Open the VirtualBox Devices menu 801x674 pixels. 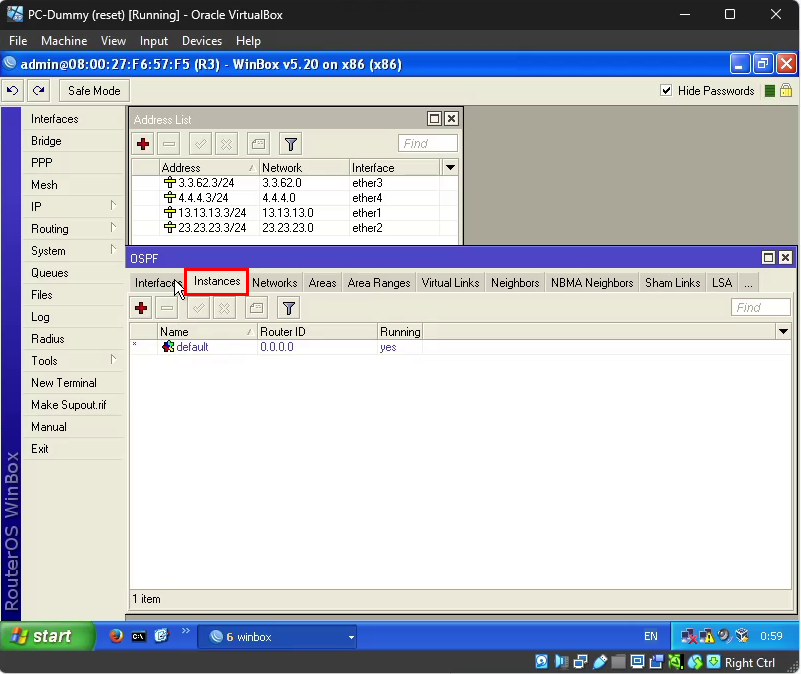(x=202, y=41)
